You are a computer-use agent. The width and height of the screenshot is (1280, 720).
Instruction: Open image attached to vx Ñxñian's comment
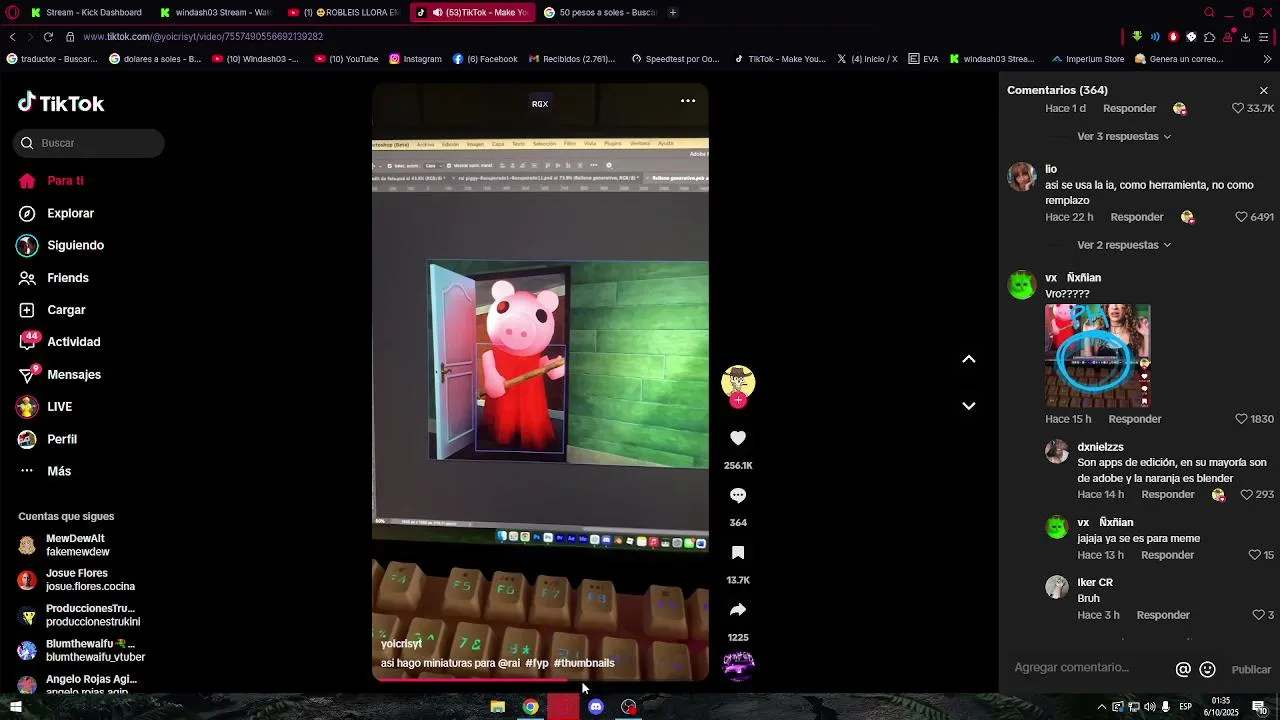[1097, 356]
